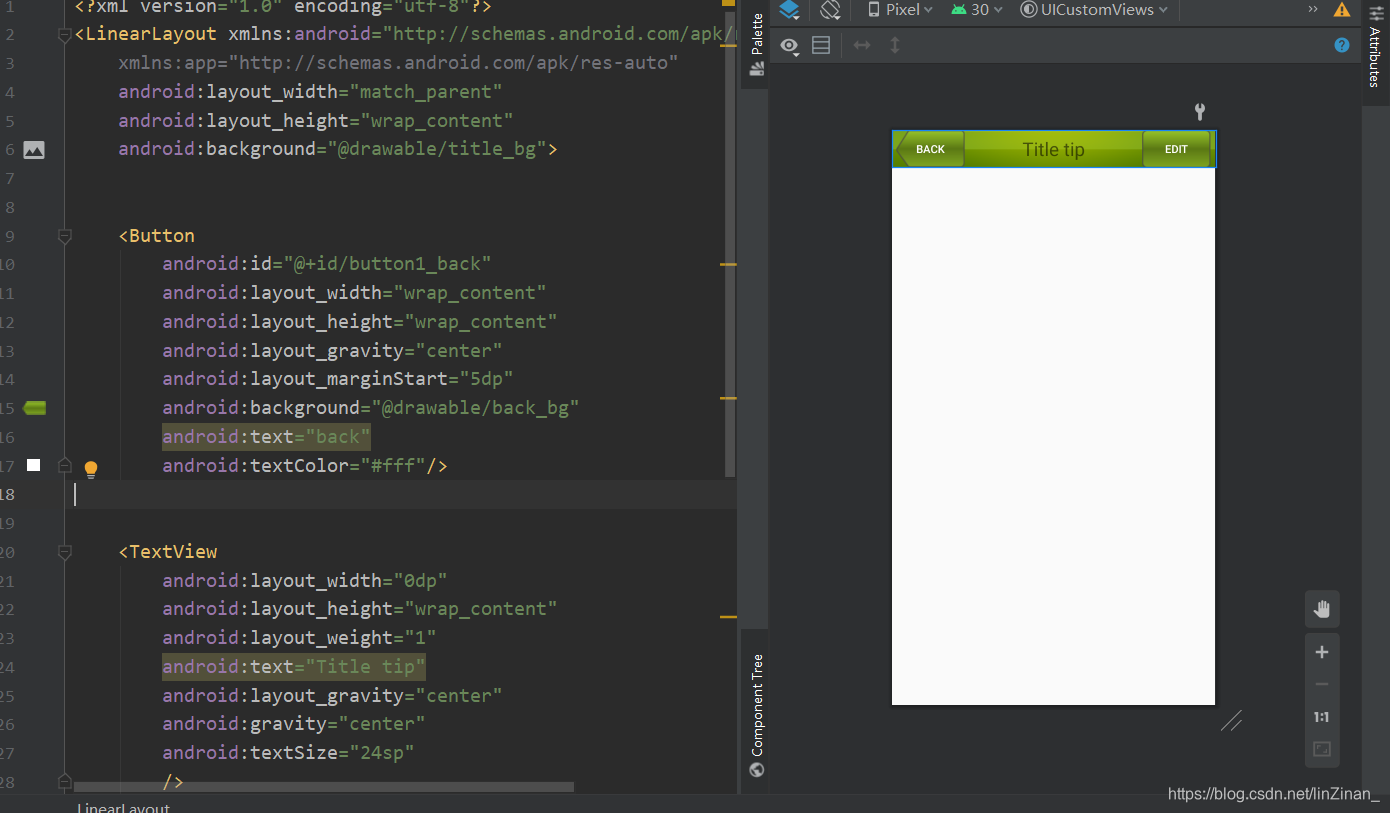Viewport: 1390px width, 813px height.
Task: Click the <Button opening tag text
Action: (157, 236)
